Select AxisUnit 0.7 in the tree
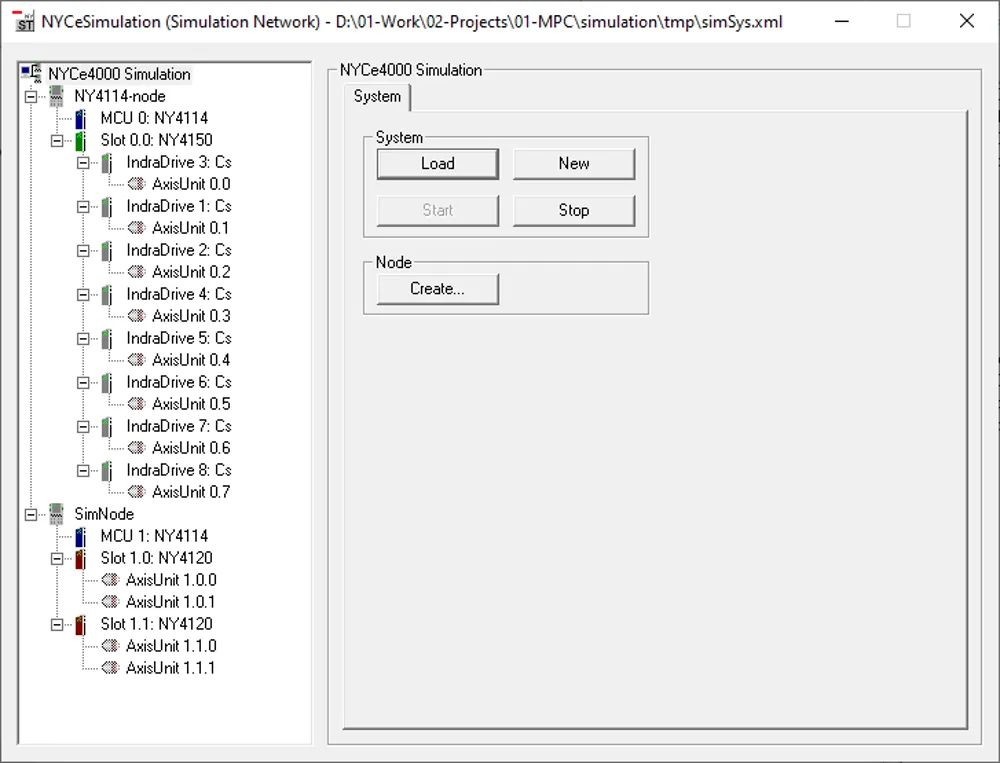The height and width of the screenshot is (763, 1000). coord(190,492)
